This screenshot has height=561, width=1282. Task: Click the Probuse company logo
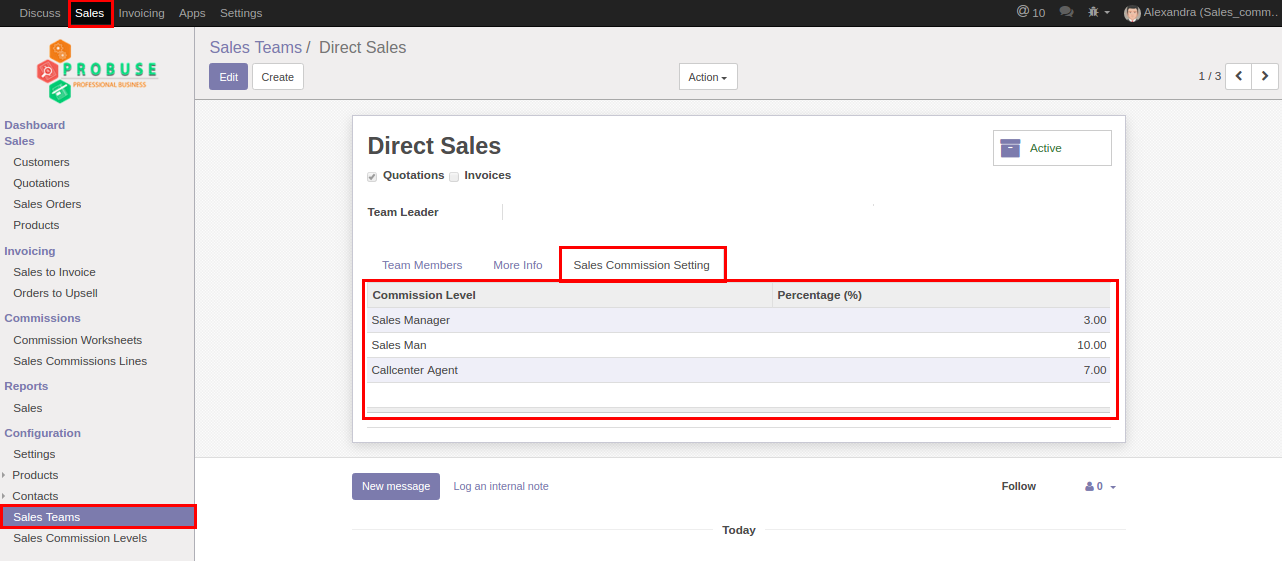coord(97,71)
